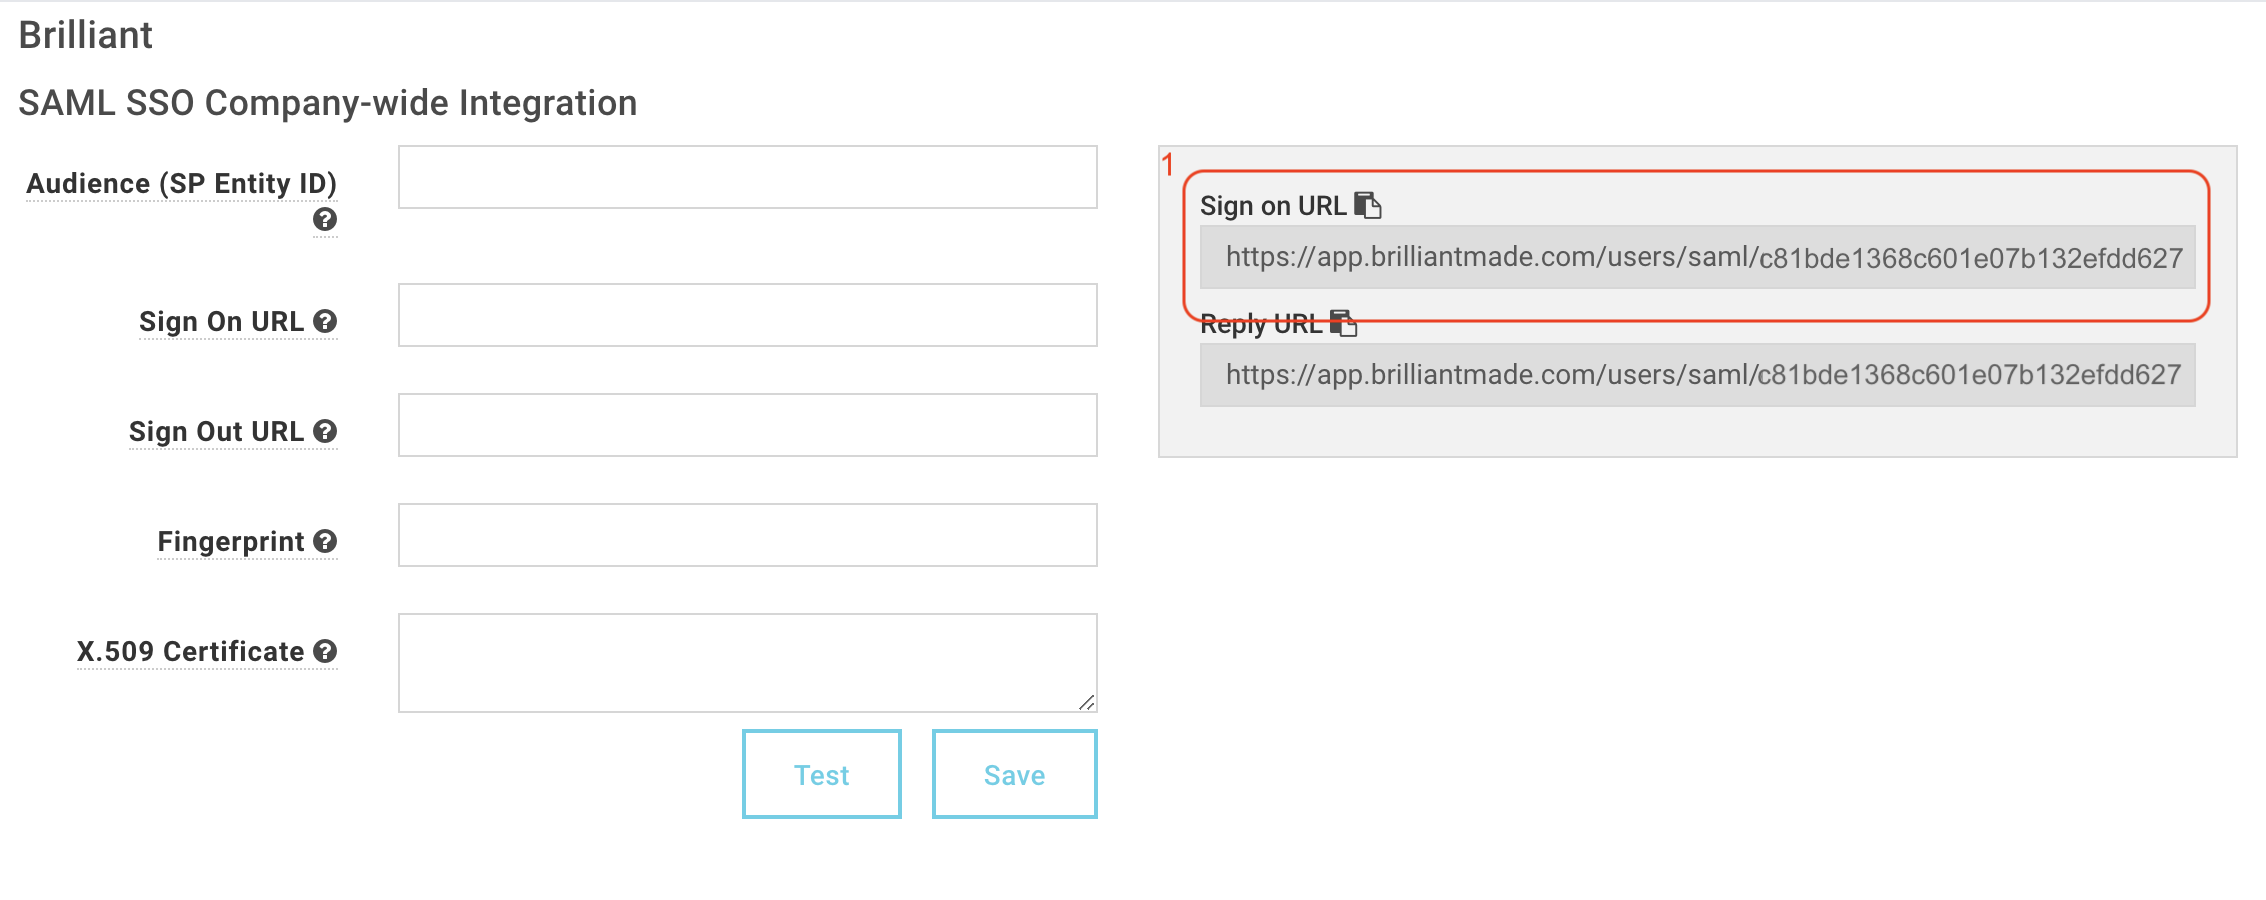The image size is (2266, 900).
Task: Click the Fingerprint label text
Action: coord(231,542)
